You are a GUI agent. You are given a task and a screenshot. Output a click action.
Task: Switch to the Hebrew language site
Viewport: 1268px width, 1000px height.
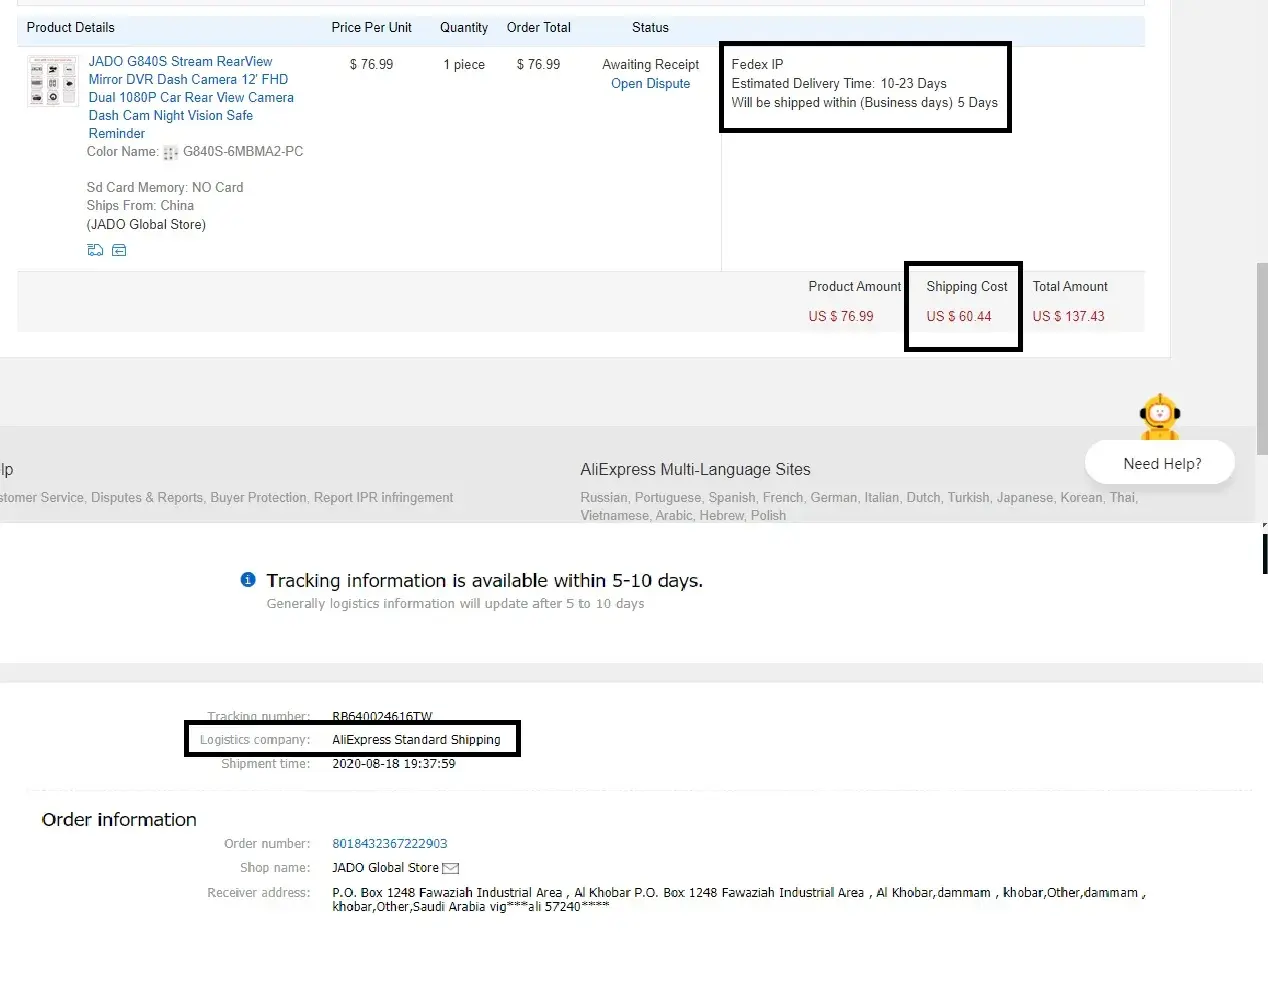pos(722,515)
